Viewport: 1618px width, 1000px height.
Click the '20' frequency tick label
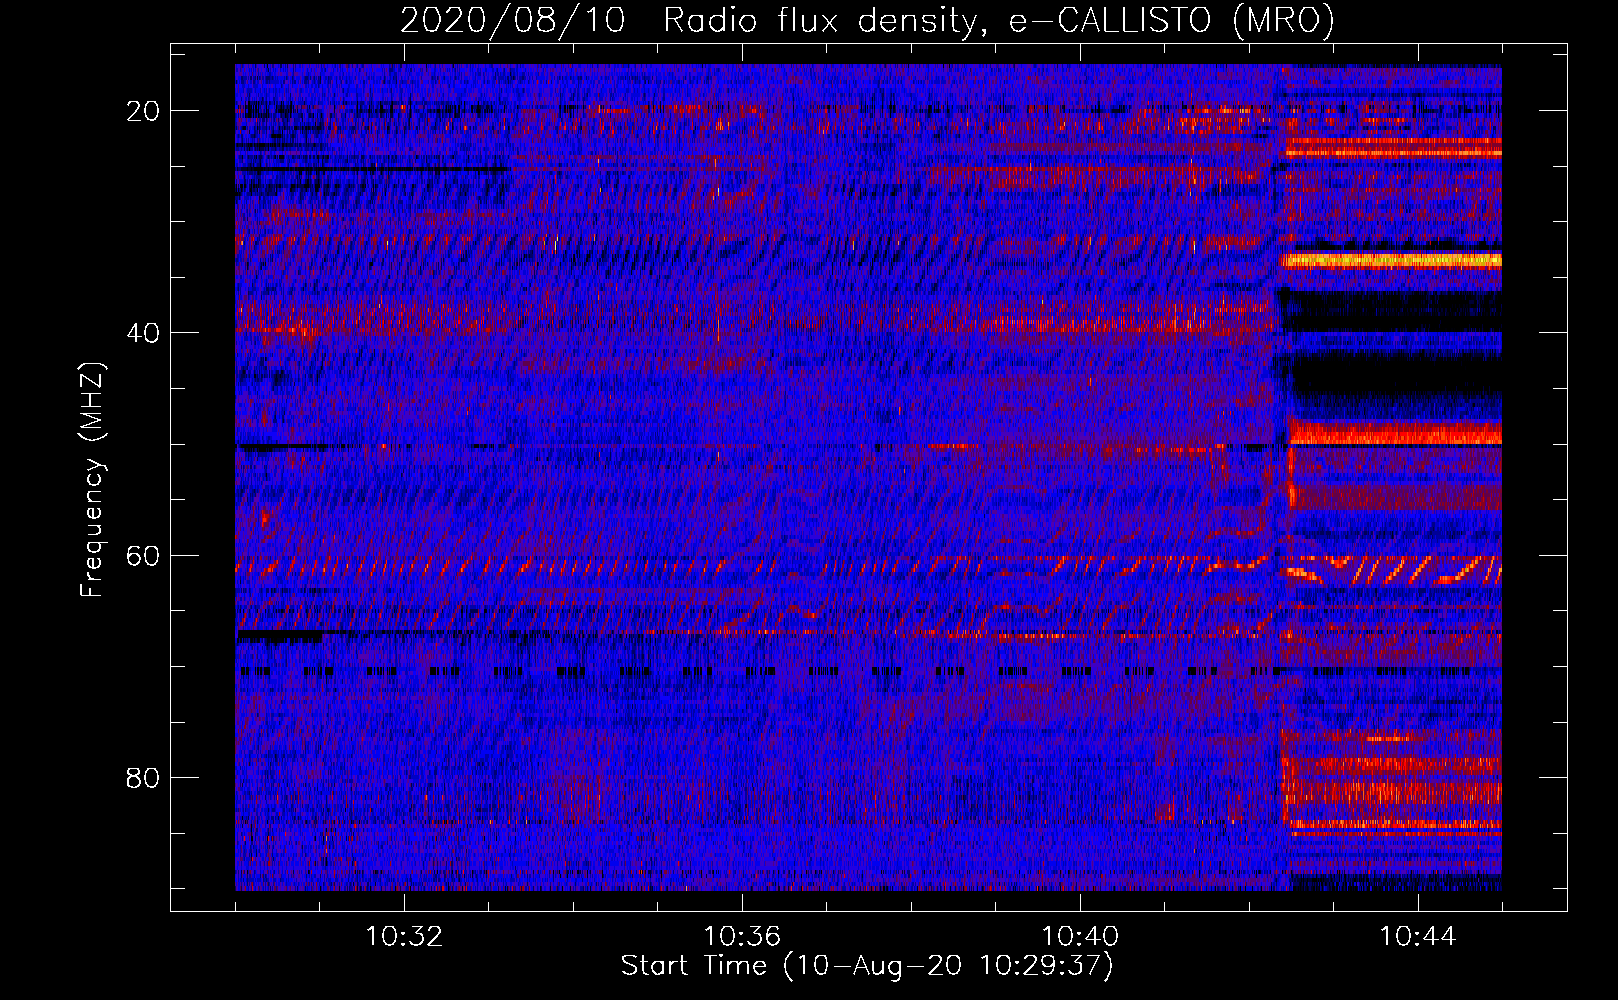(x=143, y=111)
